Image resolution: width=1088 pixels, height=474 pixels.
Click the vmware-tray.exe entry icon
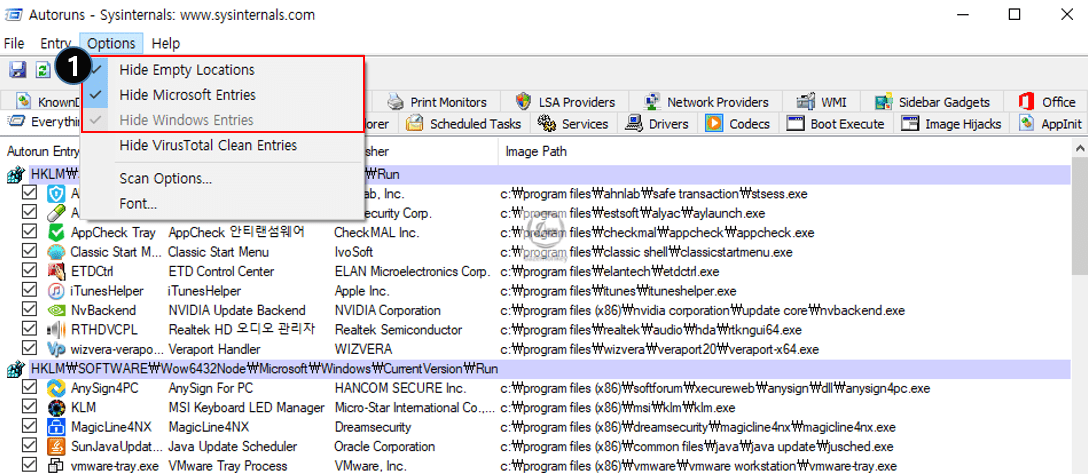click(x=56, y=466)
